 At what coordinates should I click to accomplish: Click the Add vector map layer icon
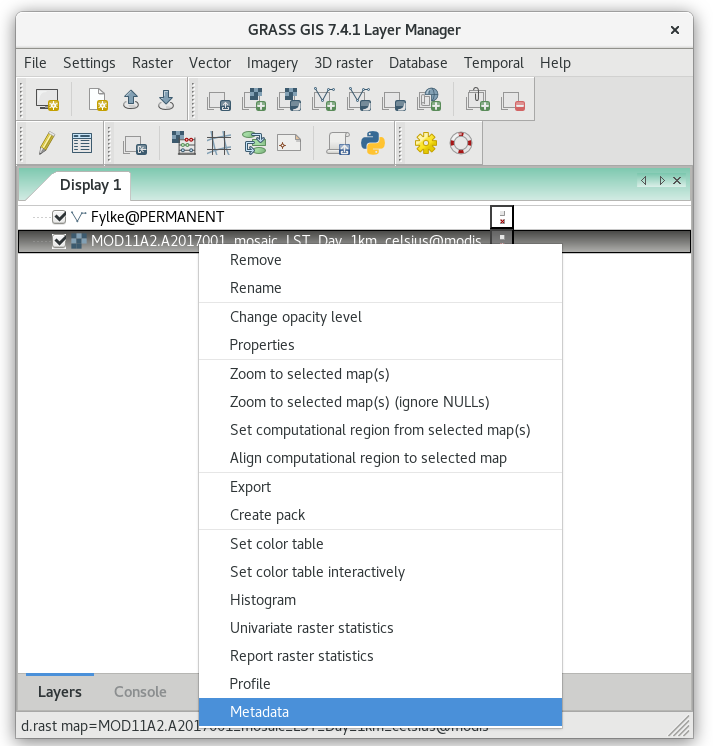click(324, 100)
